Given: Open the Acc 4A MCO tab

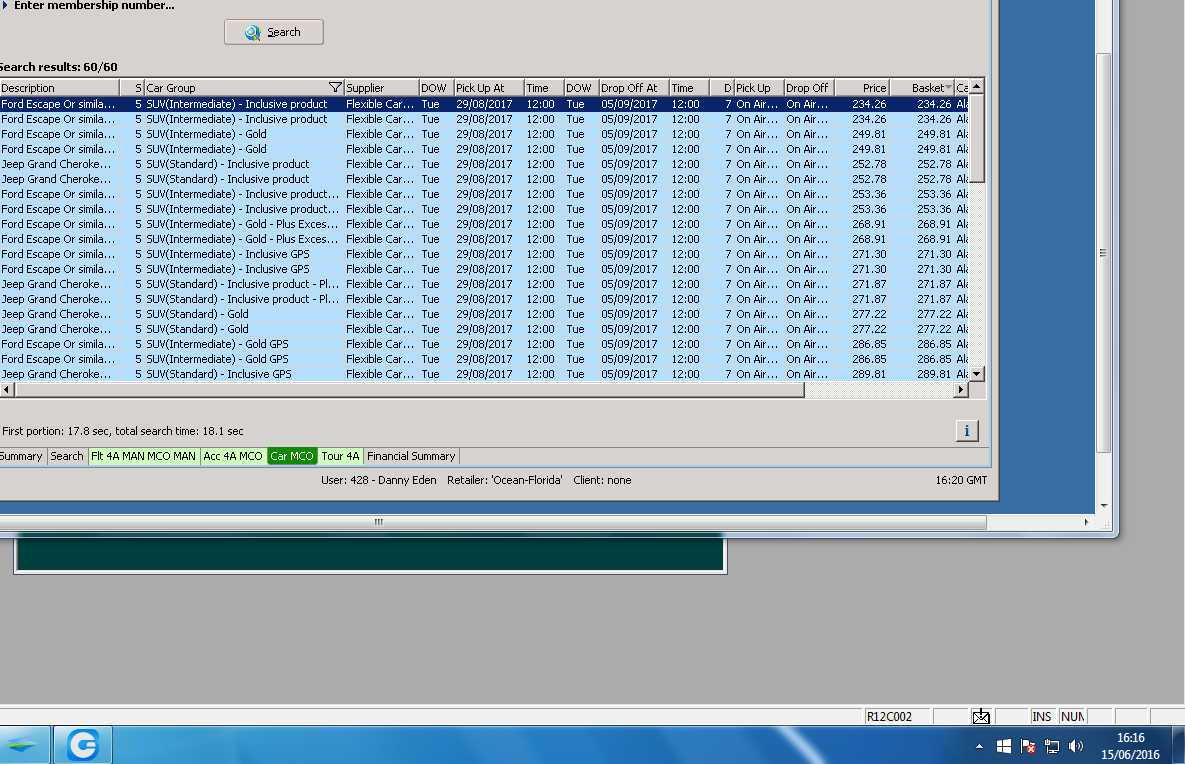Looking at the screenshot, I should (x=233, y=456).
